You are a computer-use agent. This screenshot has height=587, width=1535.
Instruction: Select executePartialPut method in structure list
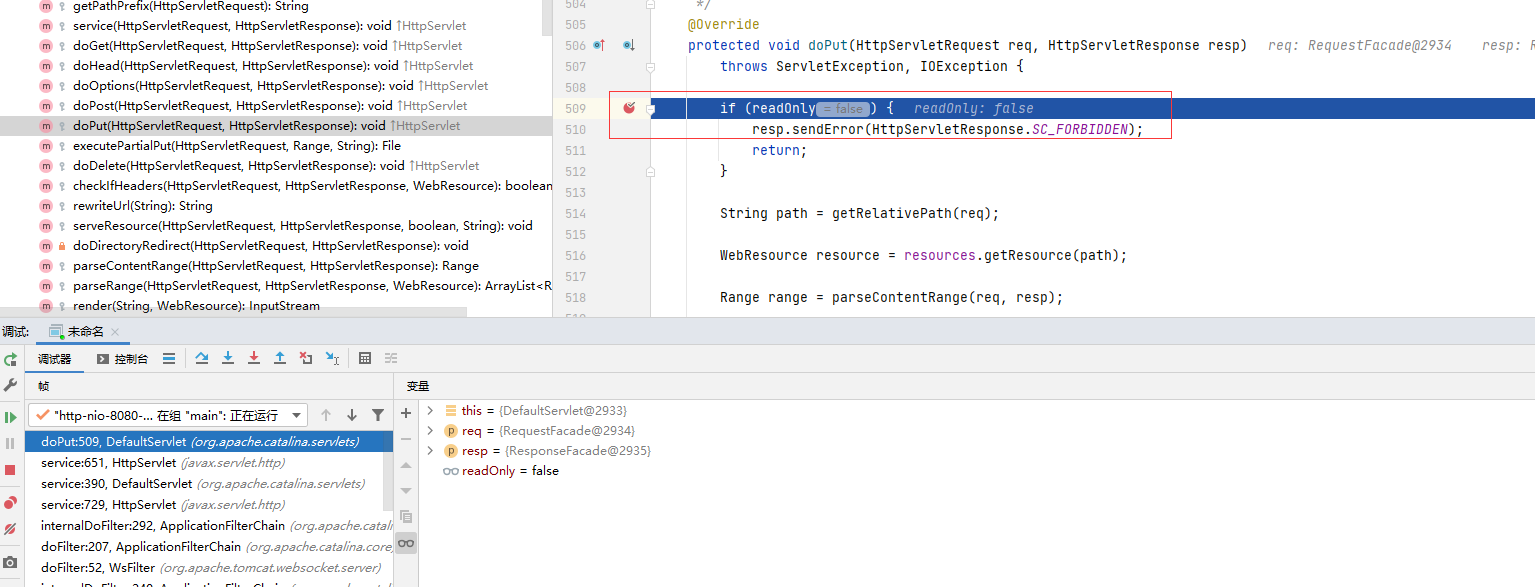276,146
